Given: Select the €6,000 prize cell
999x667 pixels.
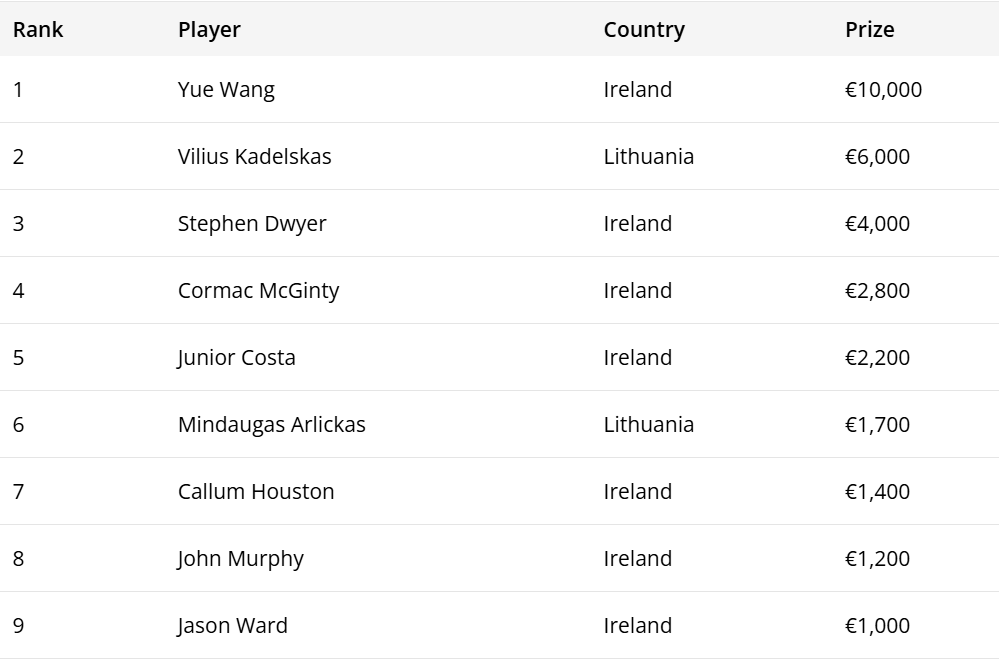Looking at the screenshot, I should pos(877,157).
